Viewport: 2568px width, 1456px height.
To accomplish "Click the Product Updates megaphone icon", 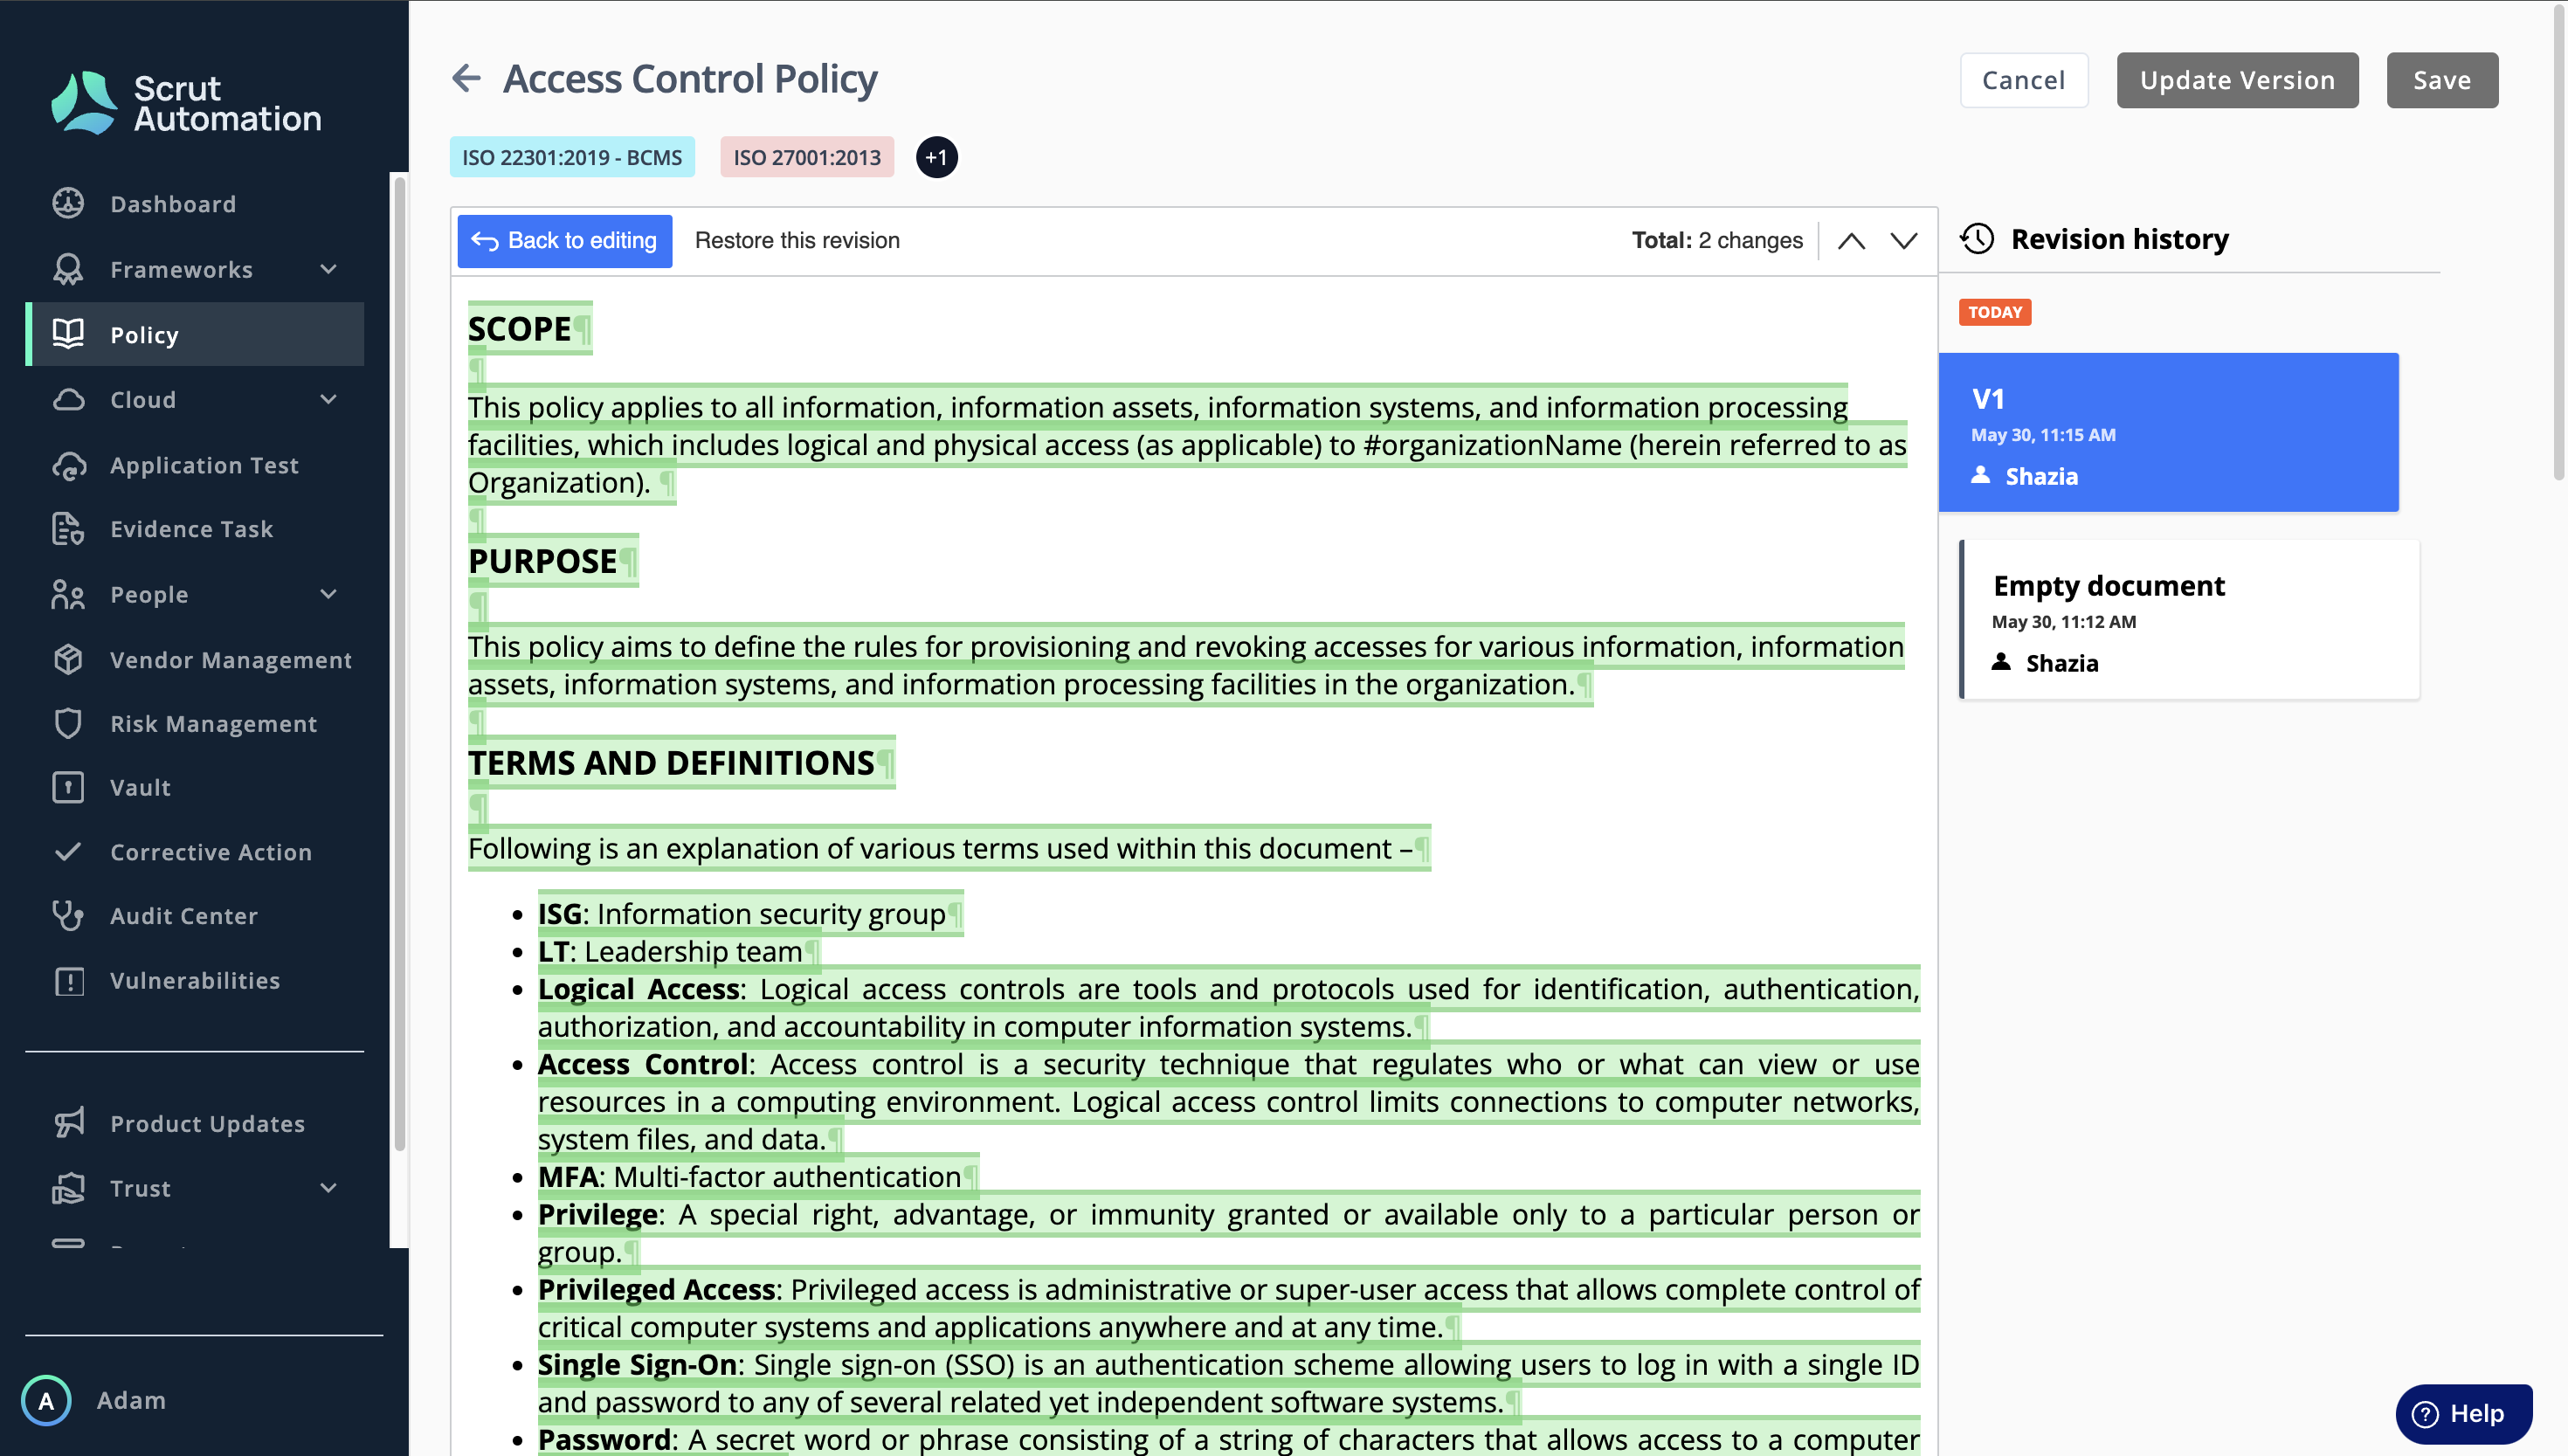I will 68,1123.
